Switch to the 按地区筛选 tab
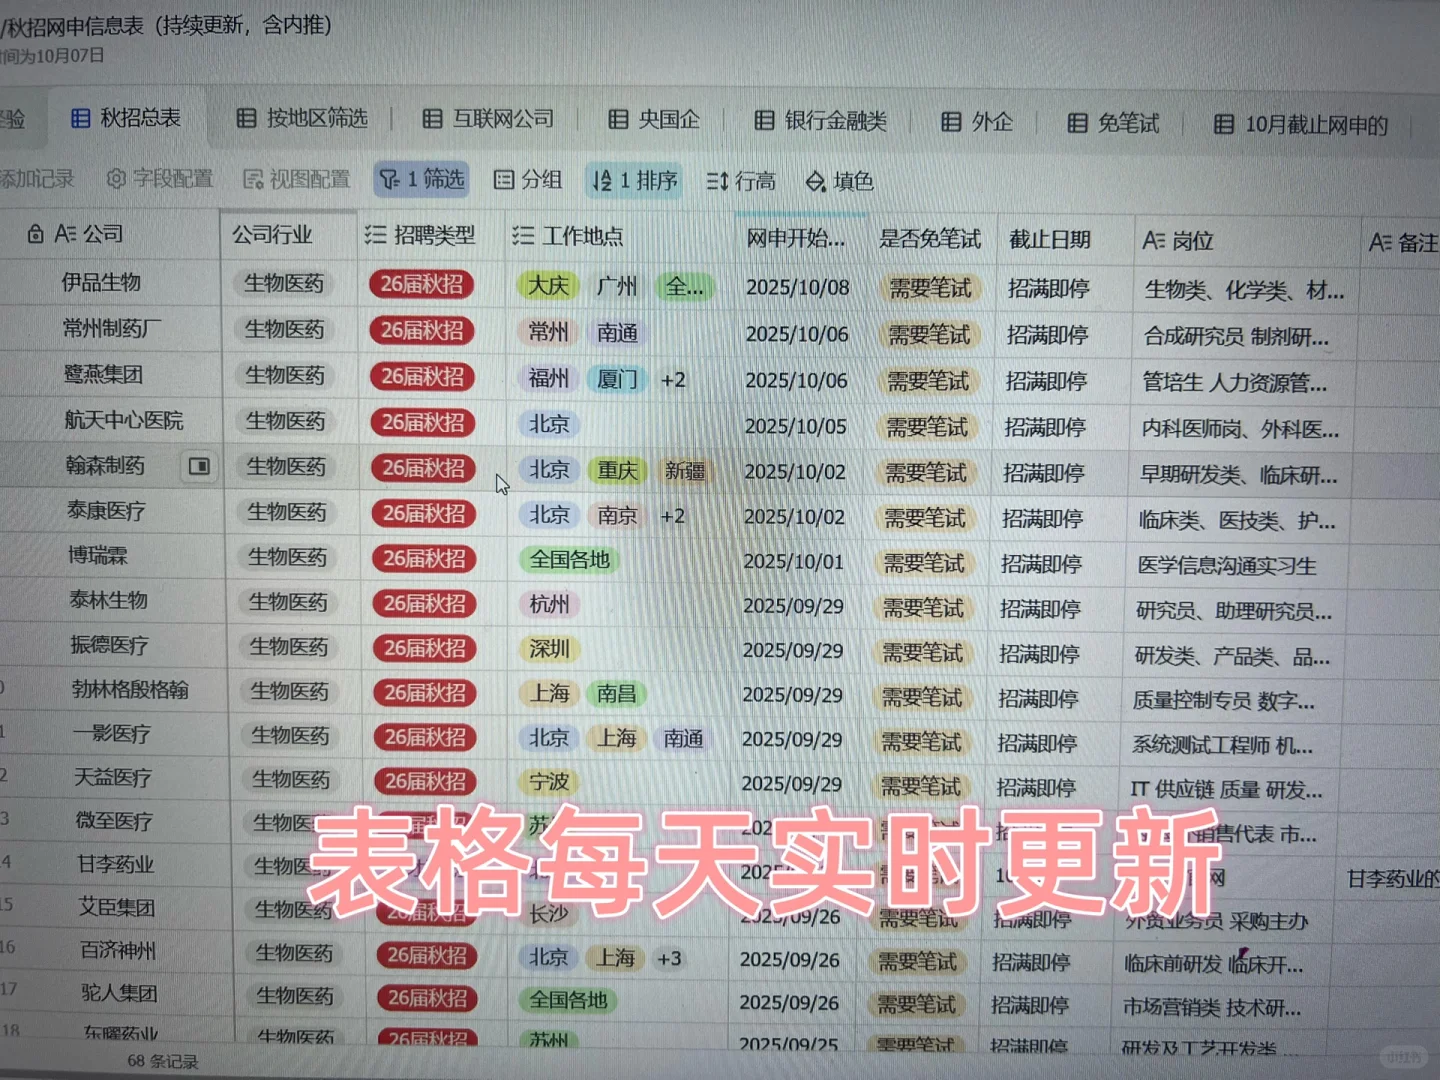Image resolution: width=1440 pixels, height=1080 pixels. [302, 118]
